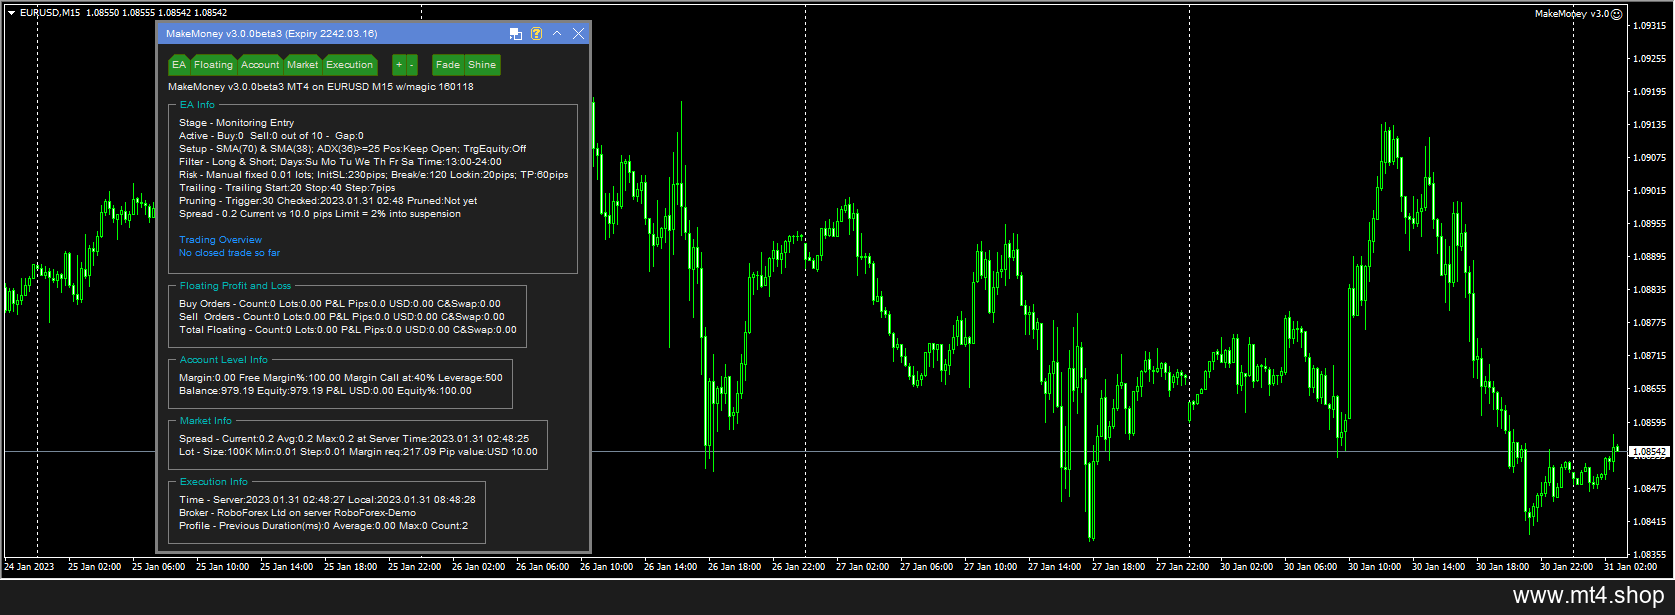The height and width of the screenshot is (615, 1675).
Task: Click the Trading Overview link
Action: (x=220, y=240)
